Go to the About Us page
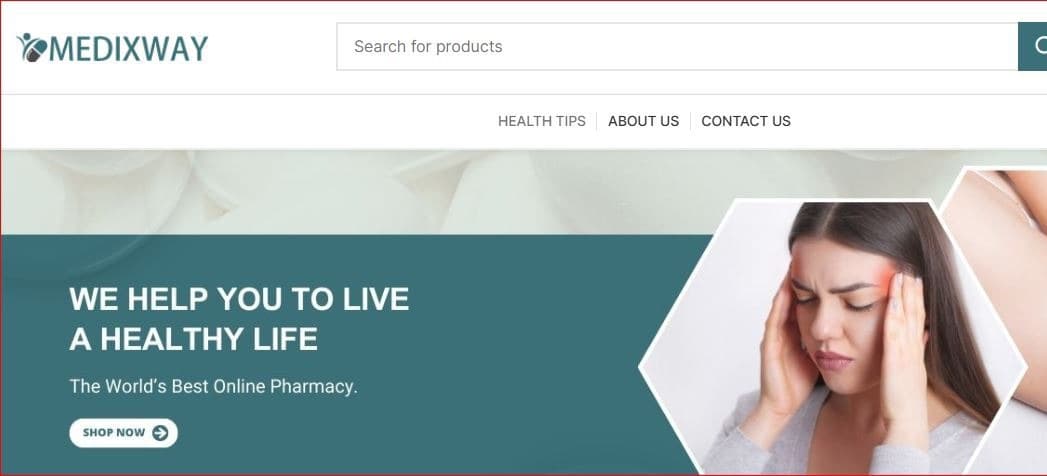Image resolution: width=1047 pixels, height=476 pixels. tap(643, 121)
